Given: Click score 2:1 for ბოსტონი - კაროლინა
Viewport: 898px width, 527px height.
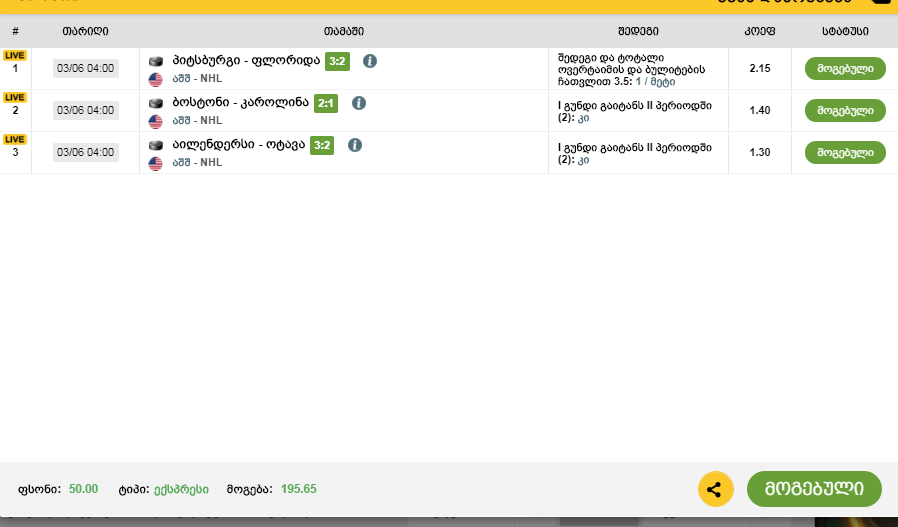Looking at the screenshot, I should click(326, 103).
